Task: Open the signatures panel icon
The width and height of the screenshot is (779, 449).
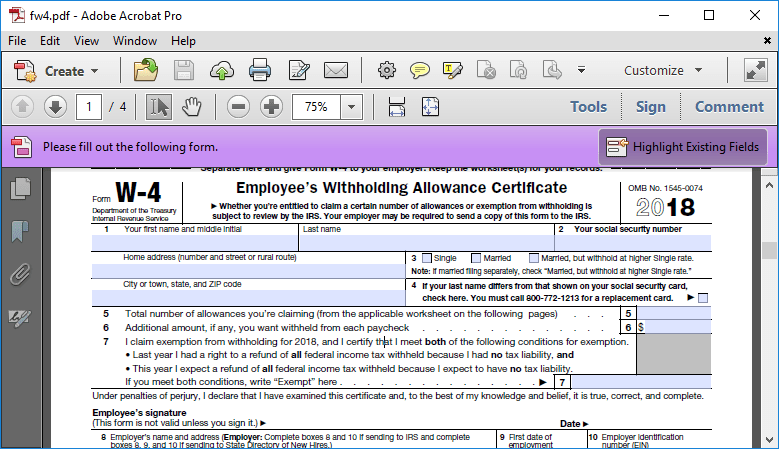Action: (20, 318)
